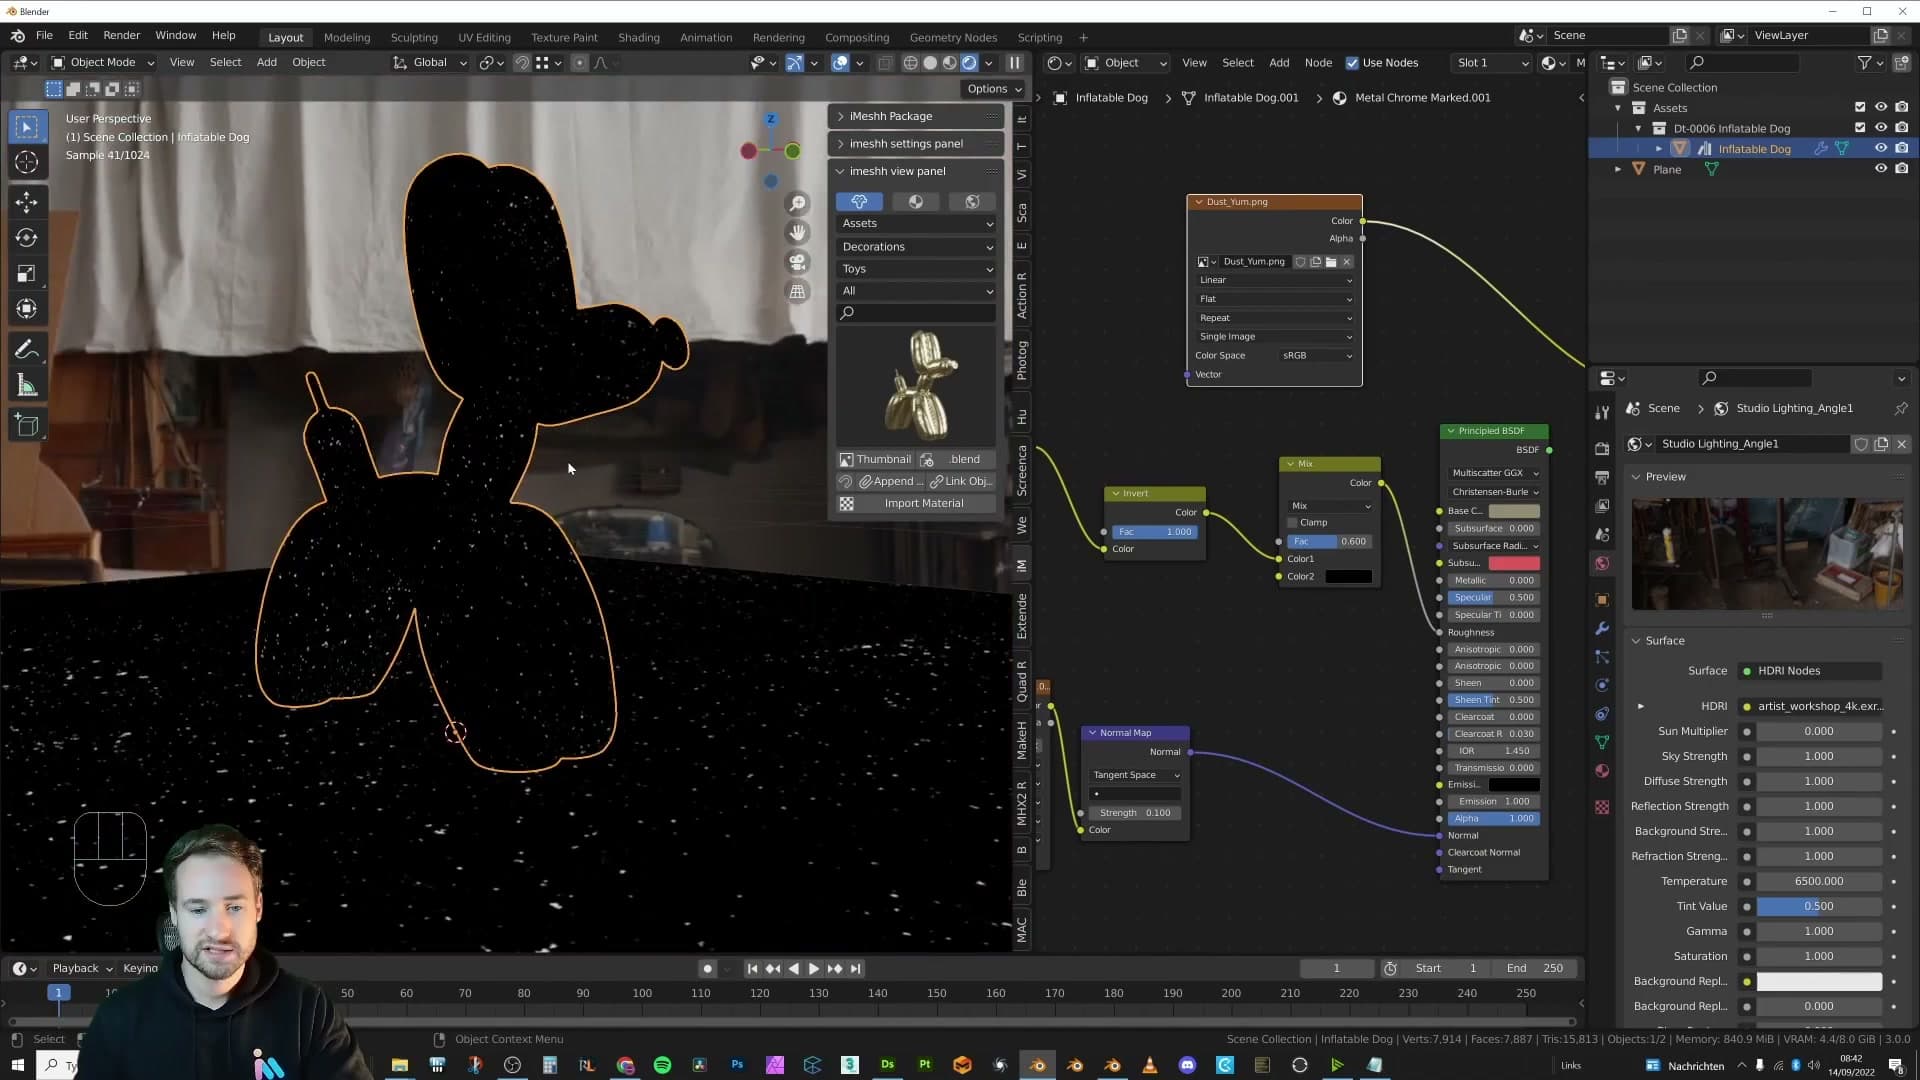Image resolution: width=1920 pixels, height=1080 pixels.
Task: Disable Inflatable Dog in renders camera icon
Action: (1901, 149)
